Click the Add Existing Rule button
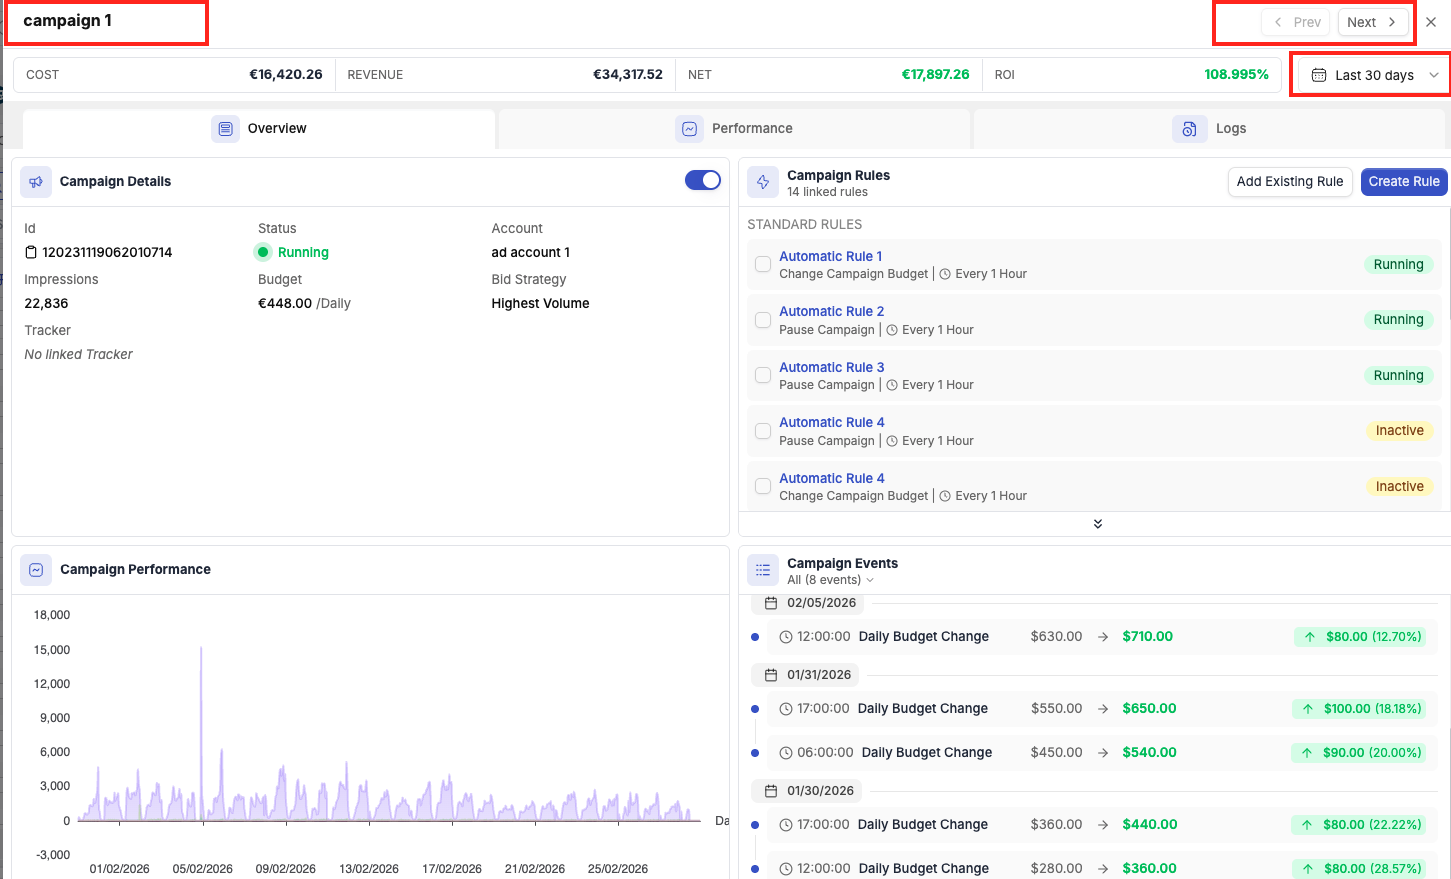 [x=1289, y=182]
